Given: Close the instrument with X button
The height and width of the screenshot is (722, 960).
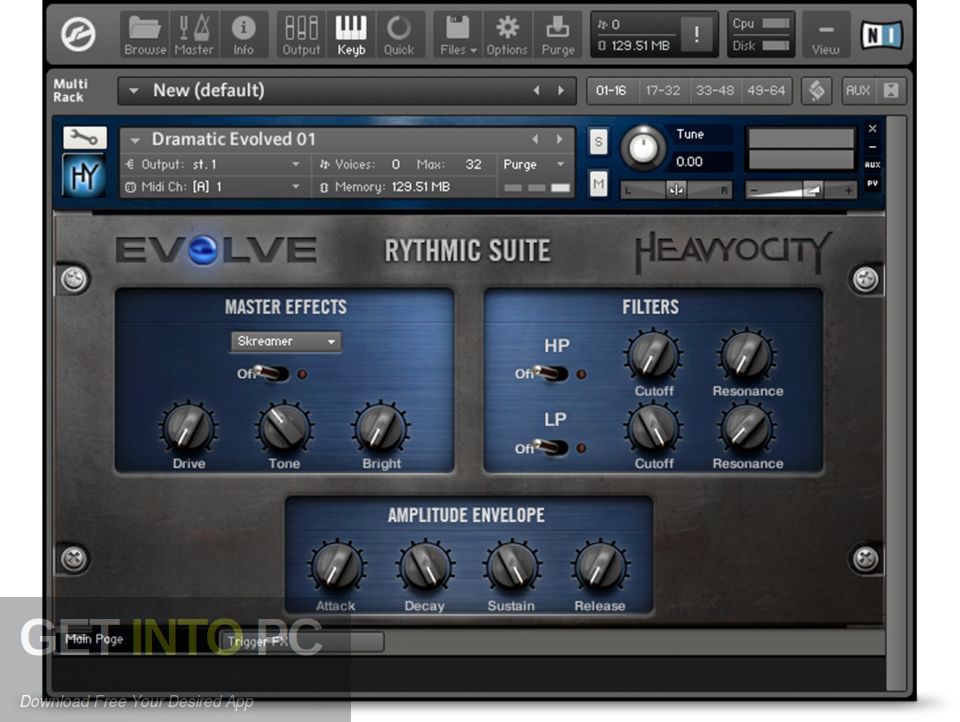Looking at the screenshot, I should (x=872, y=129).
